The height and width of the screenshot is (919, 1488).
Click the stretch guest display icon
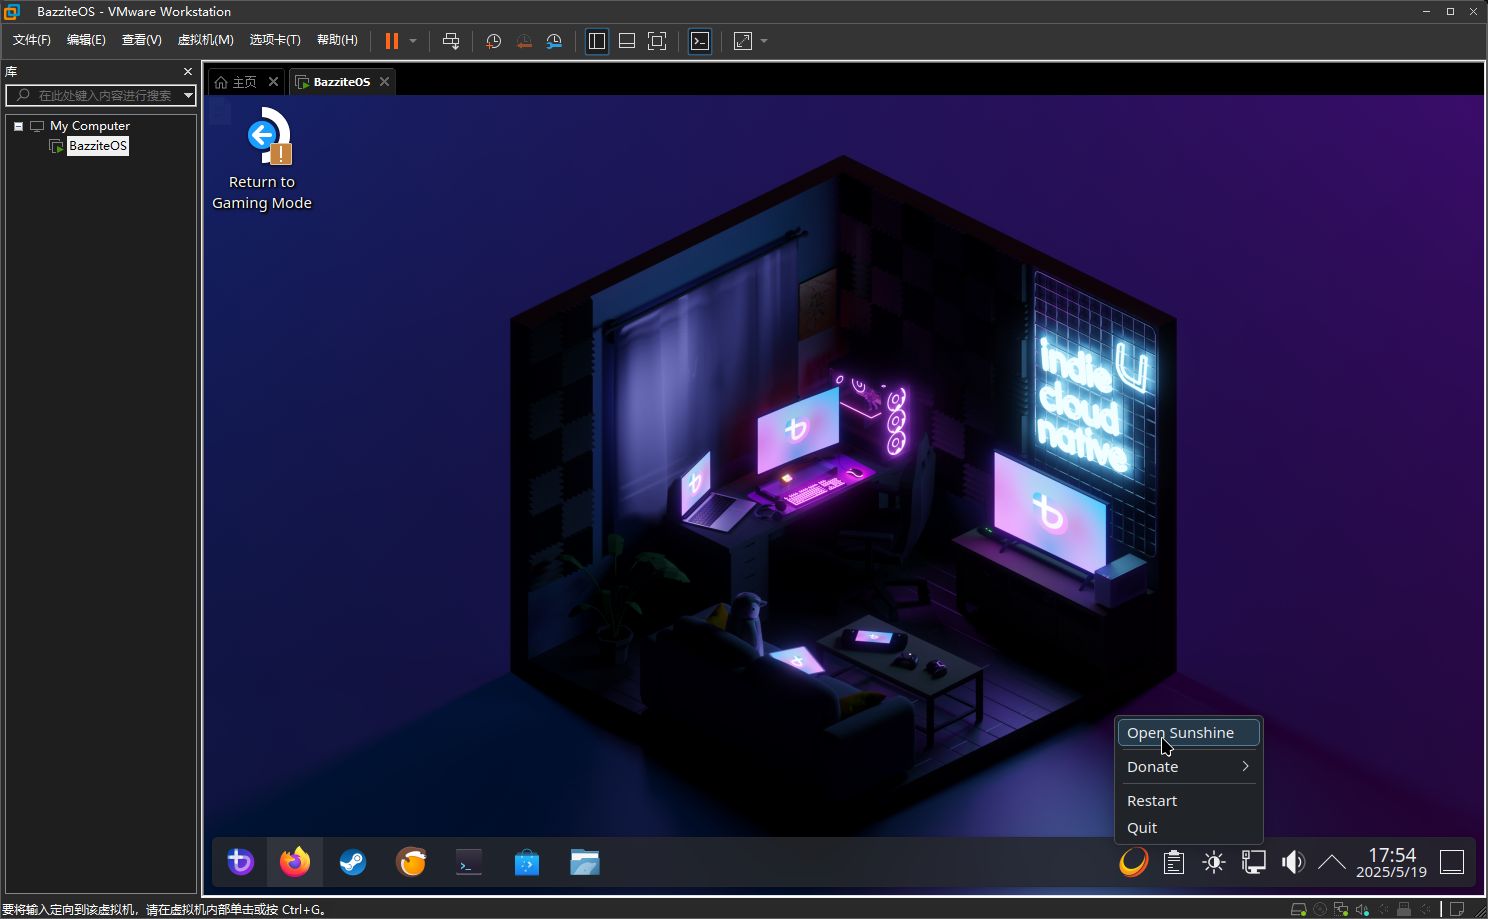pyautogui.click(x=743, y=41)
